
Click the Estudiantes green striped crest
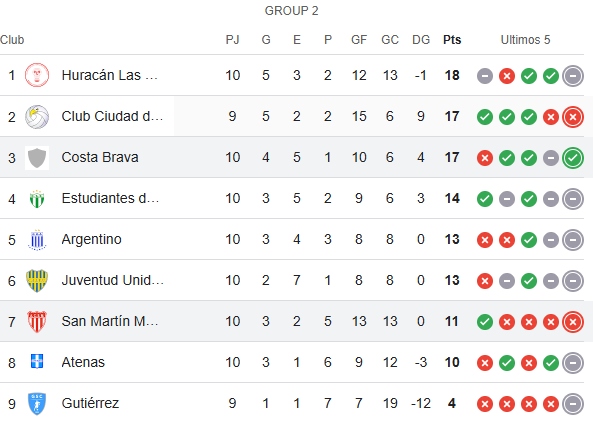click(37, 199)
